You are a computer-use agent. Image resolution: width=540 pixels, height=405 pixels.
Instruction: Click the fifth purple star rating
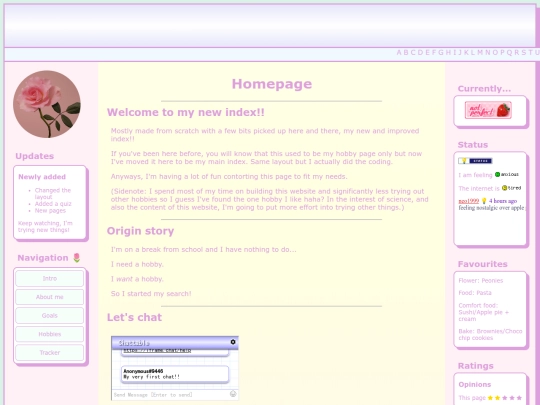click(519, 398)
